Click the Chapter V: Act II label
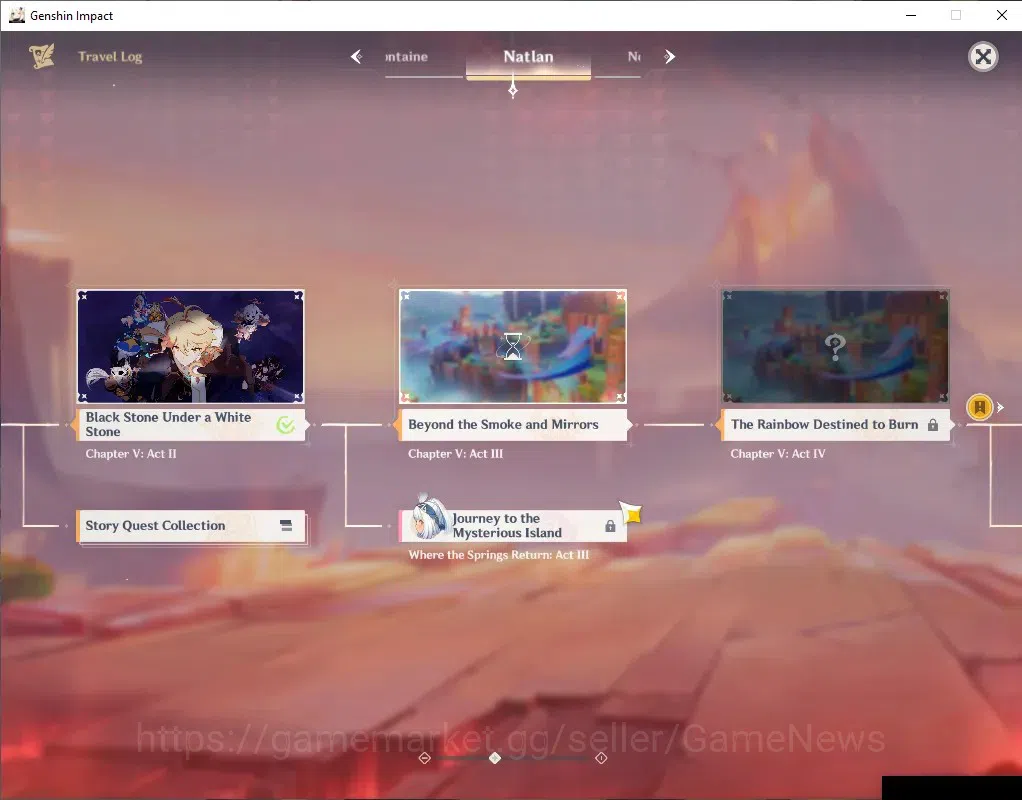This screenshot has height=800, width=1022. point(131,454)
